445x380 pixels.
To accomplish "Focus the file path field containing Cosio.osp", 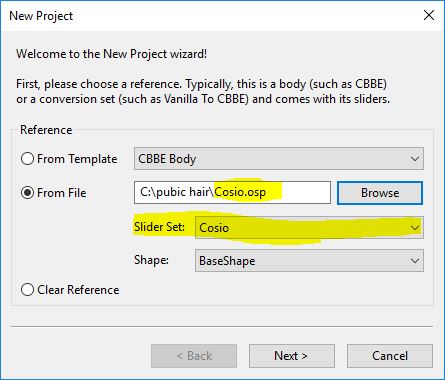I will 232,192.
